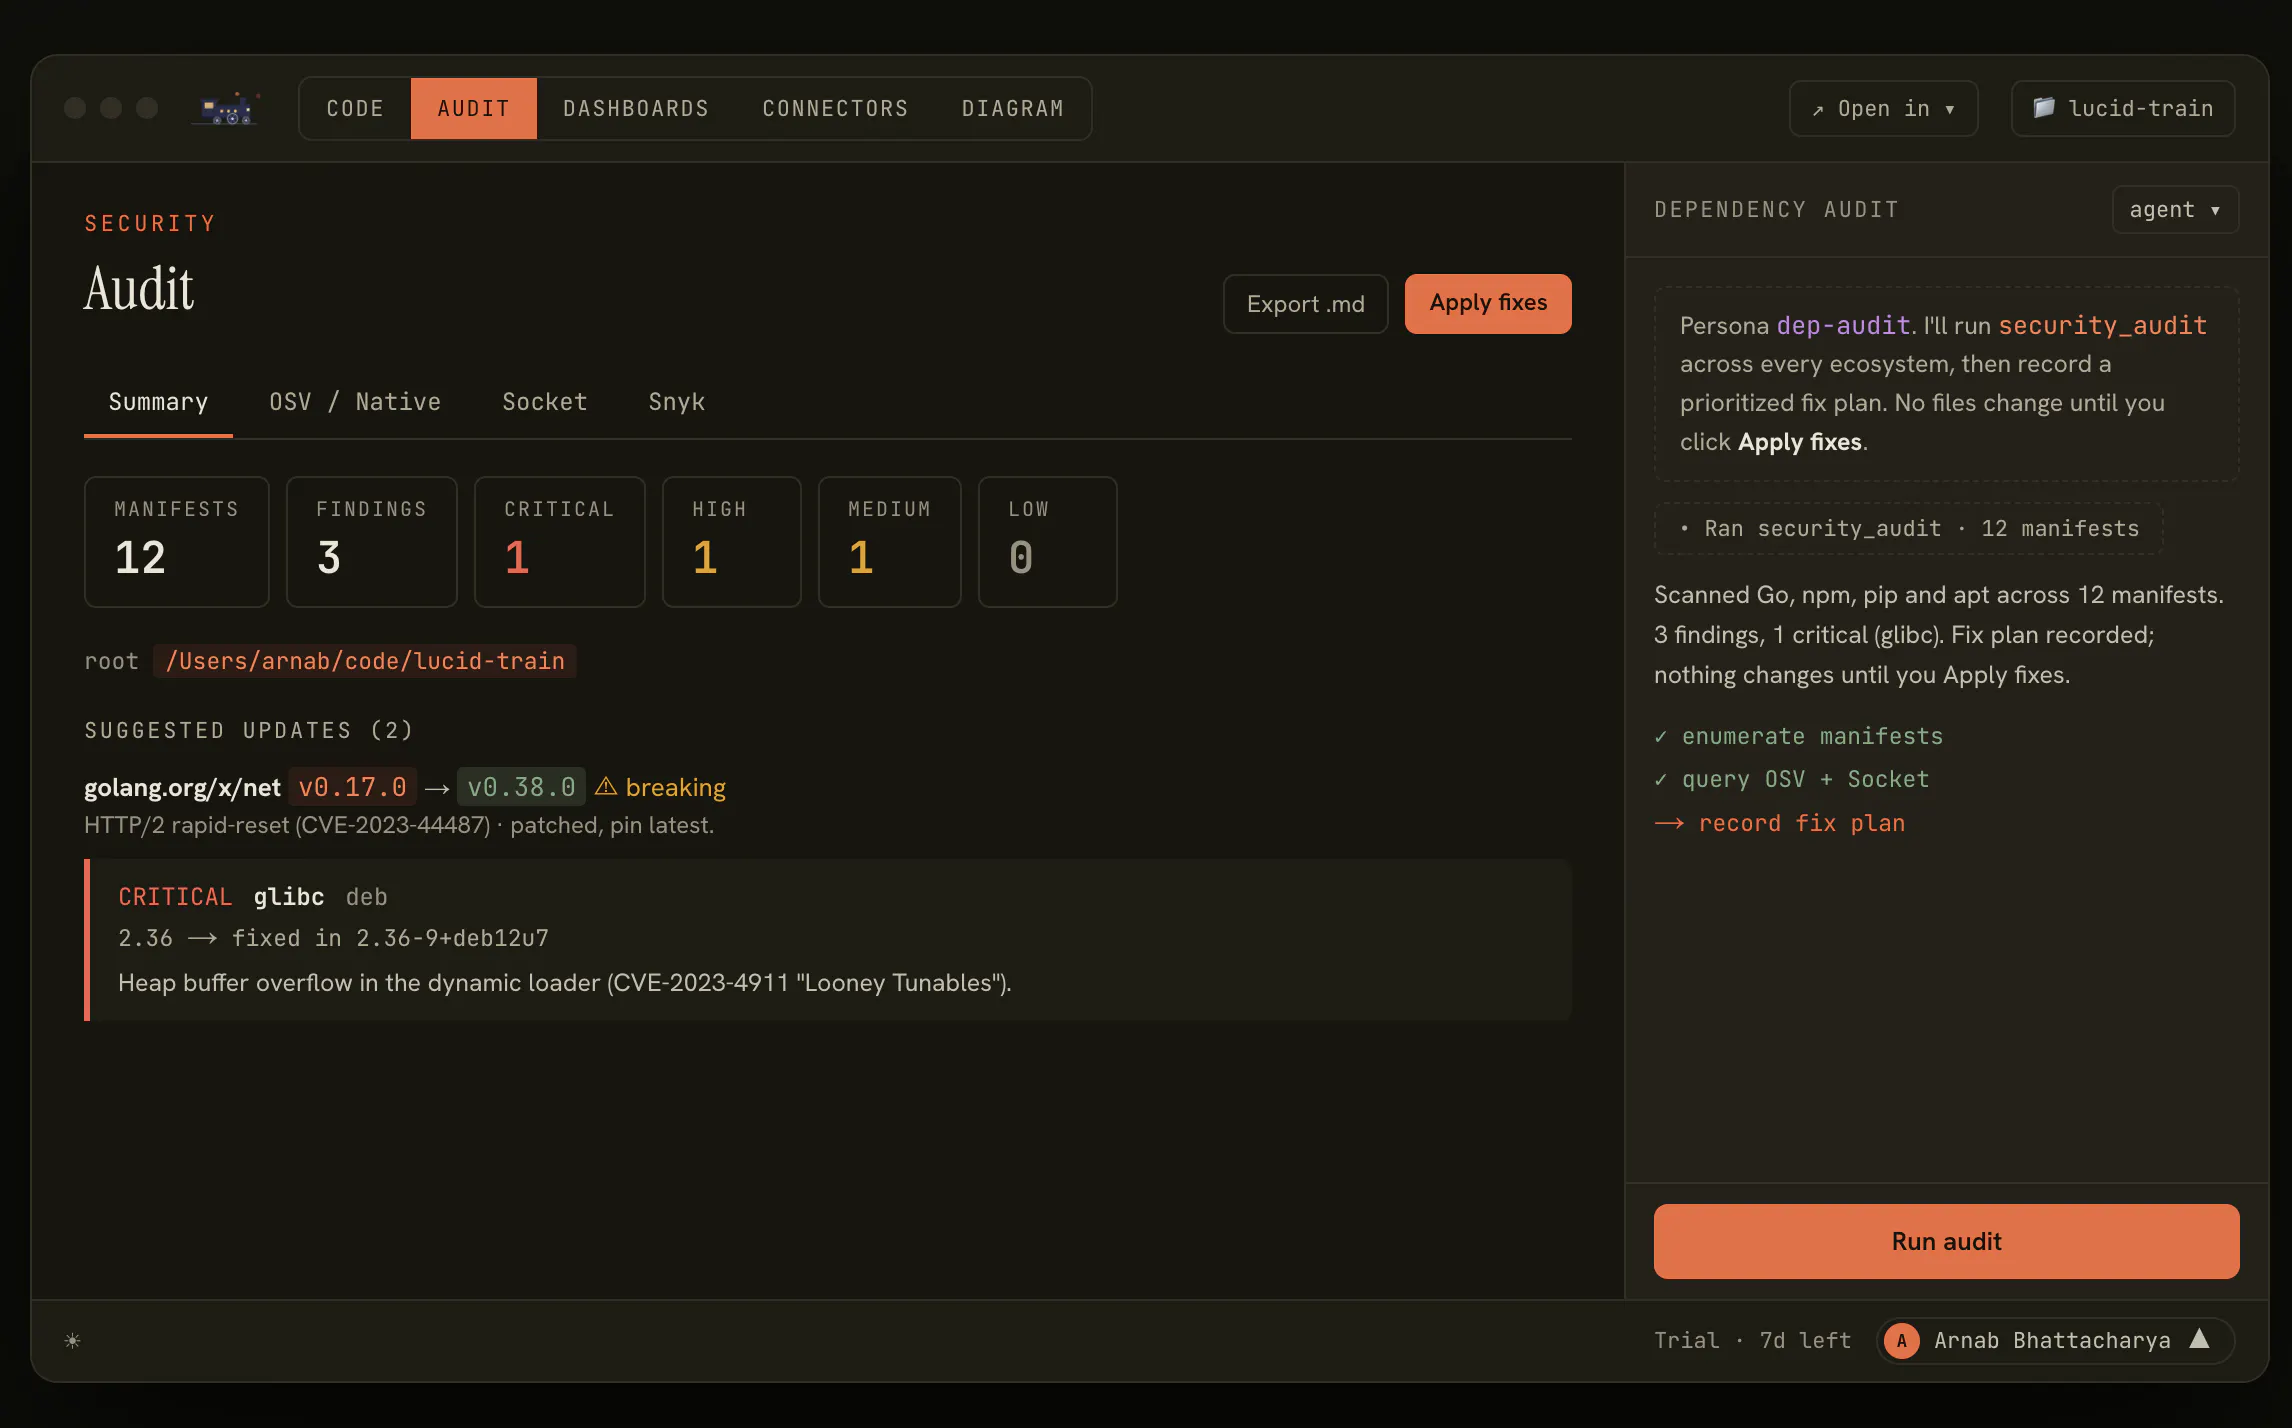This screenshot has height=1428, width=2292.
Task: Open the Socket sub-tab
Action: point(545,402)
